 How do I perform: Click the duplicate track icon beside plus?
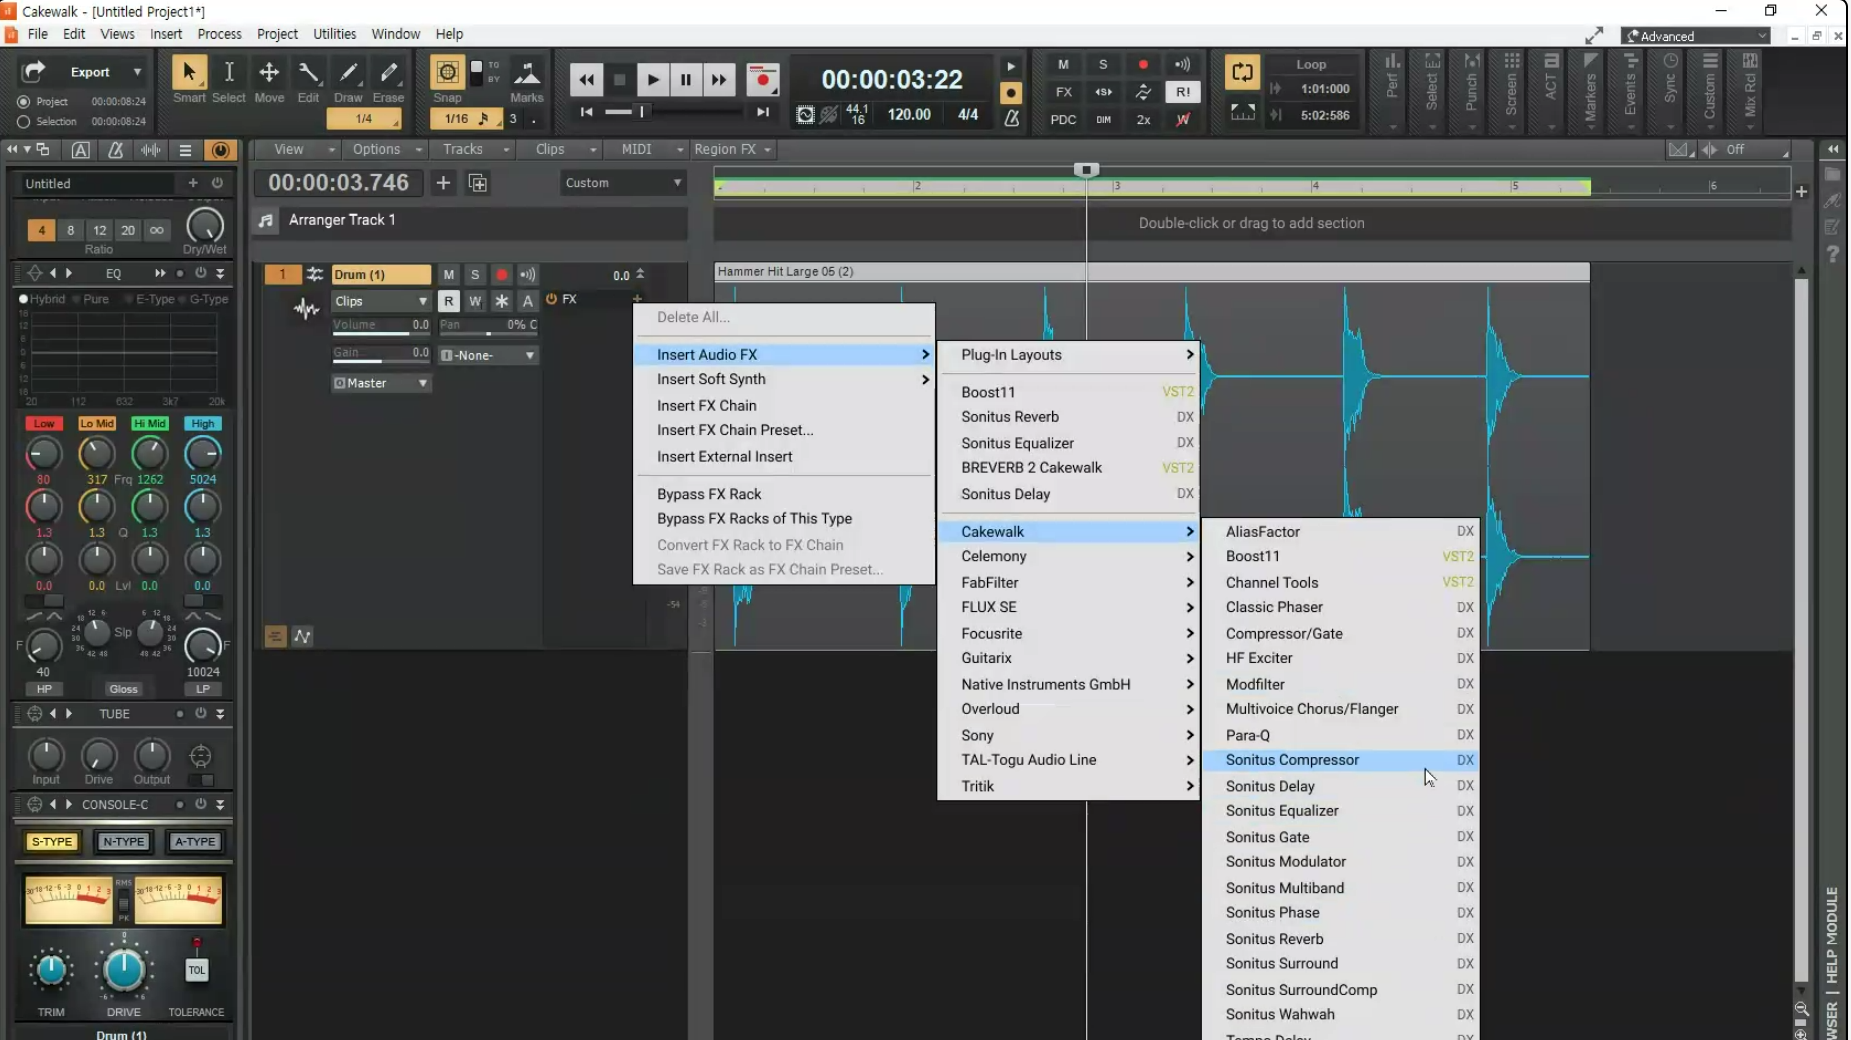[478, 183]
